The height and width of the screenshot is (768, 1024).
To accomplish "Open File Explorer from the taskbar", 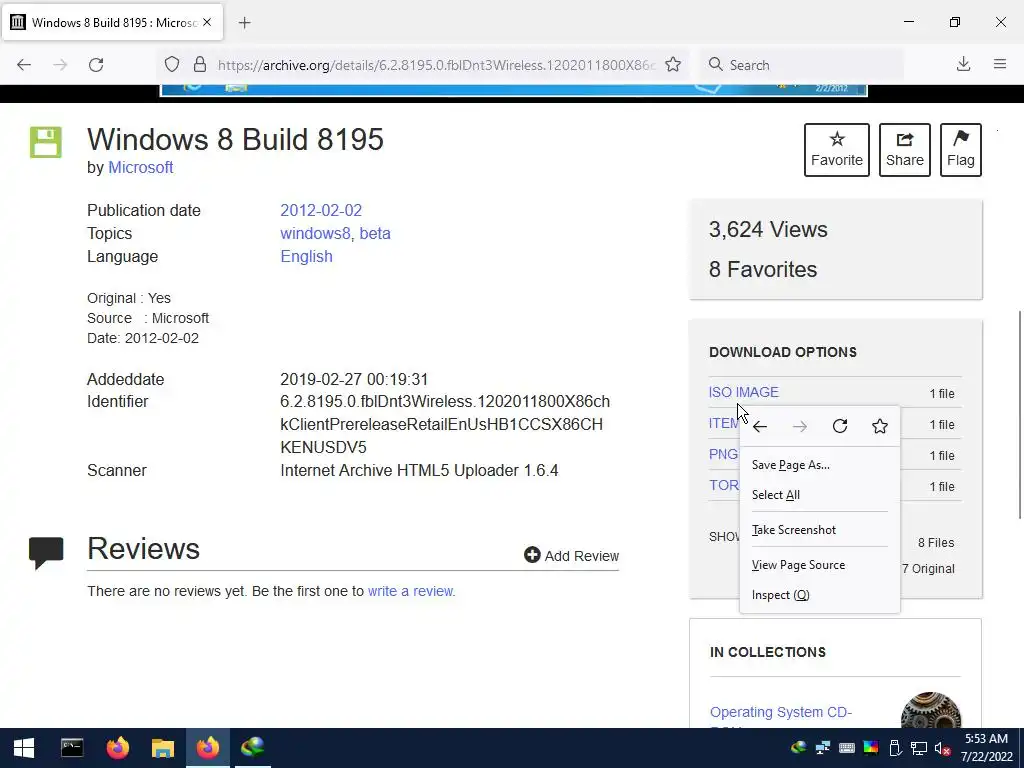I will (163, 748).
